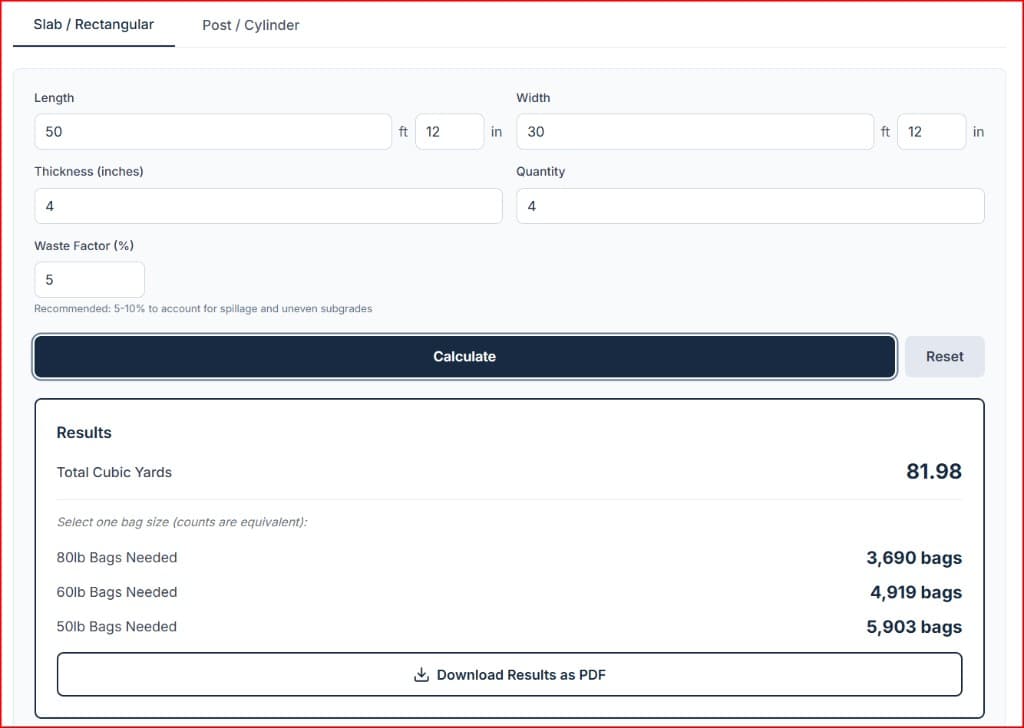This screenshot has height=728, width=1024.
Task: Click the Length feet input showing 50
Action: coord(213,132)
